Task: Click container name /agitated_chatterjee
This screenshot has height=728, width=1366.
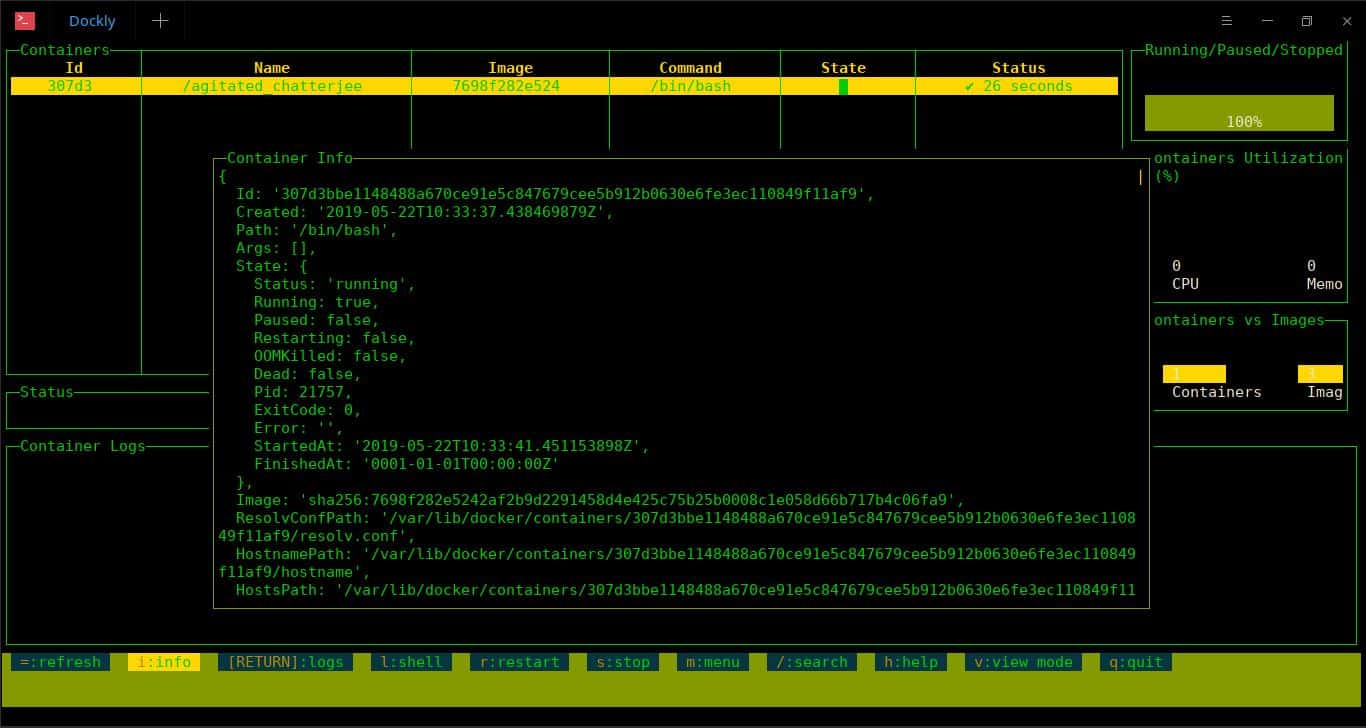Action: tap(272, 86)
